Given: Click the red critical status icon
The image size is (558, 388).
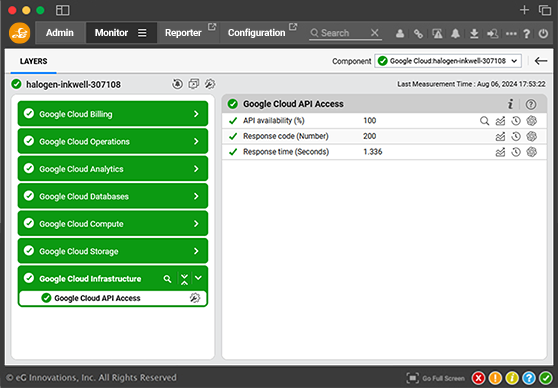Looking at the screenshot, I should coord(479,378).
